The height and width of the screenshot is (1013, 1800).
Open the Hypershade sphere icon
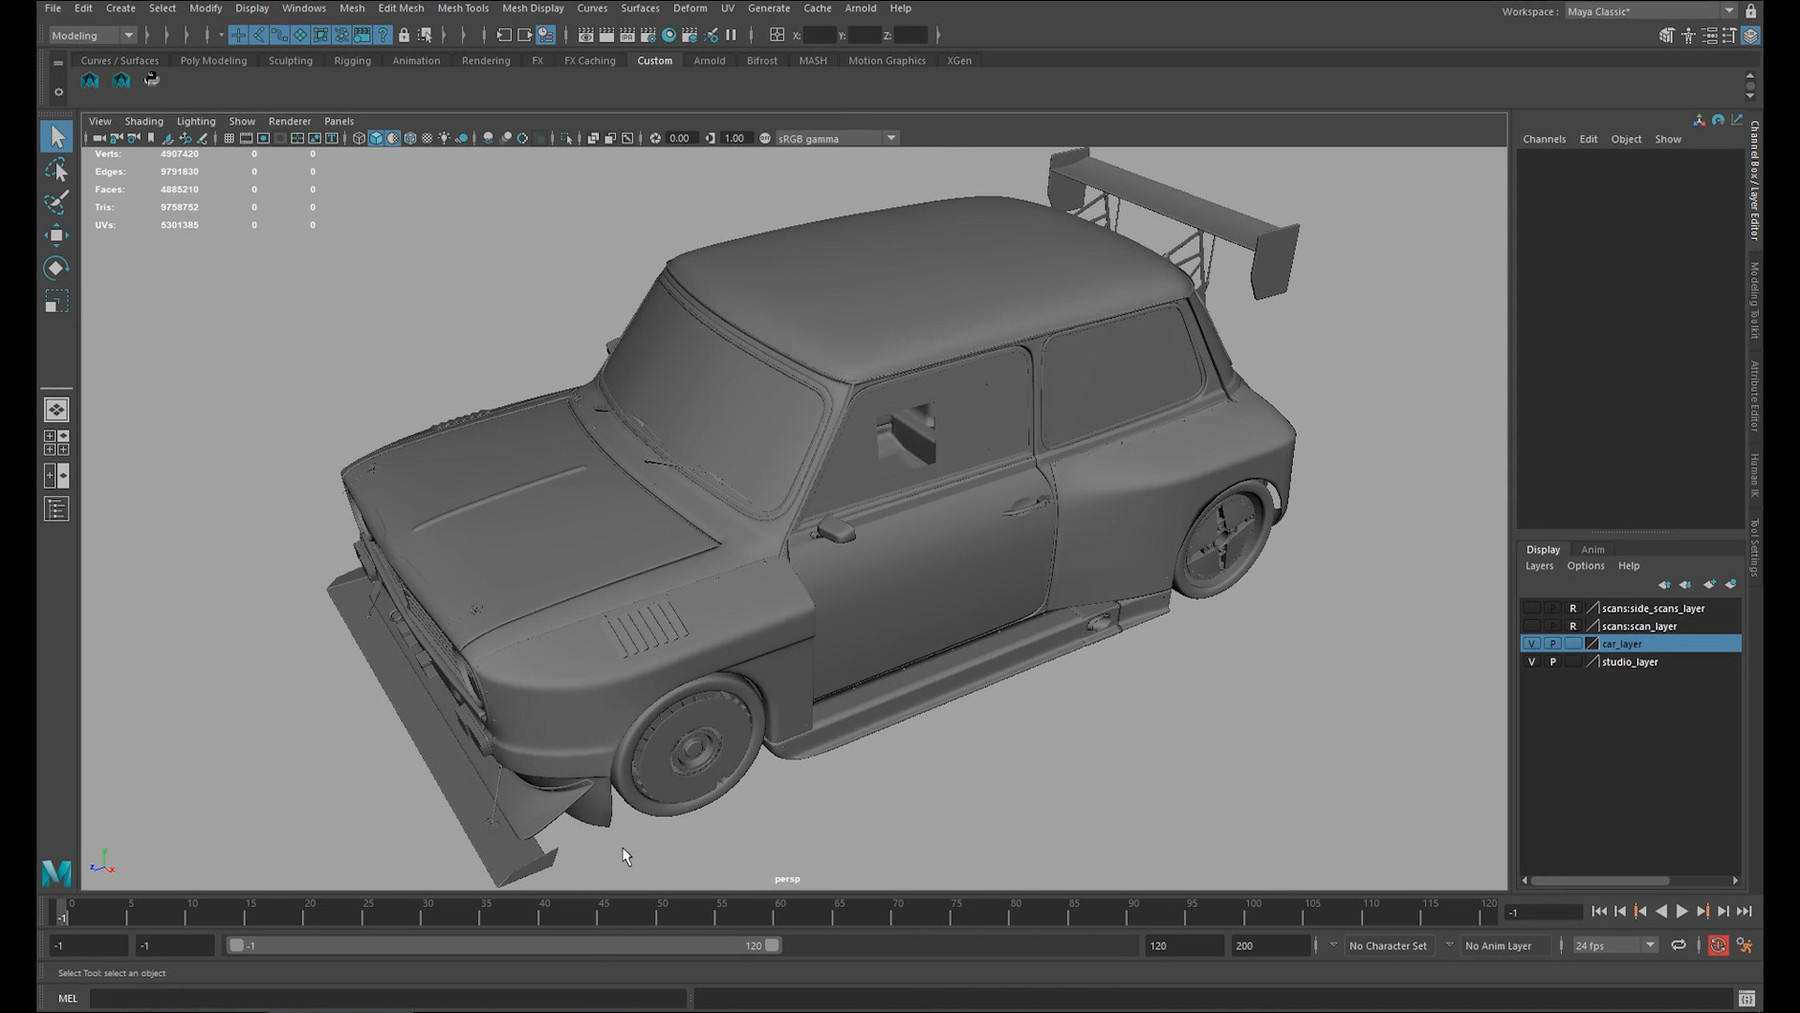click(x=669, y=35)
